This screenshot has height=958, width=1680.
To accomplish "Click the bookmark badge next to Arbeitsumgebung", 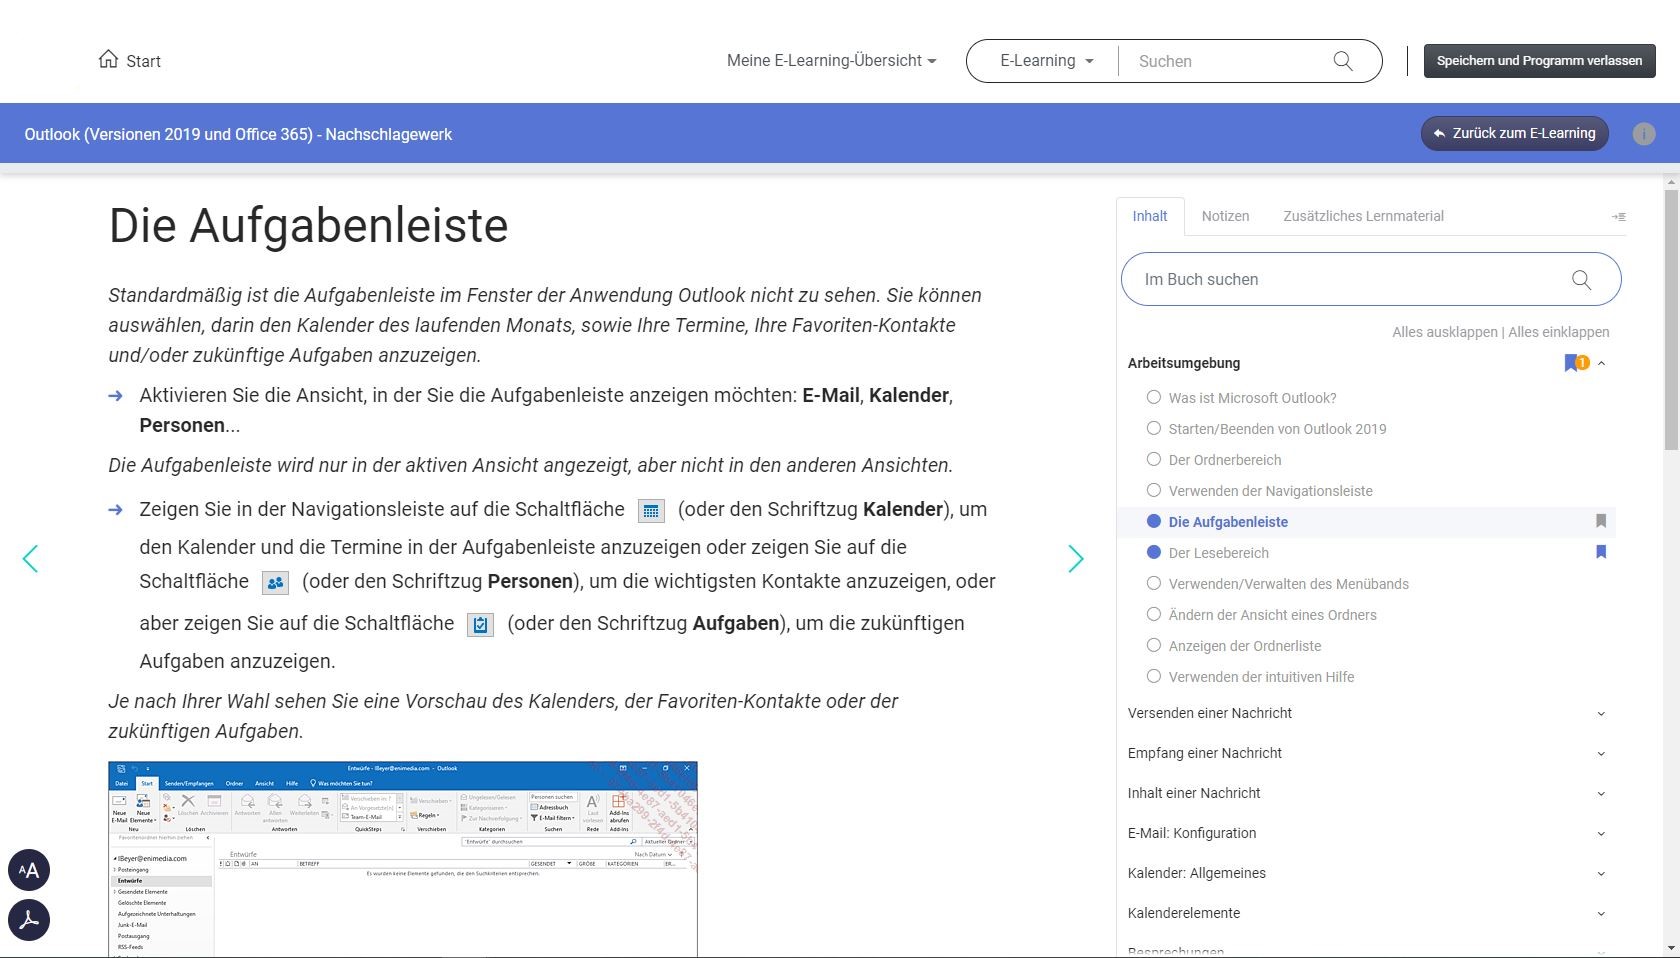I will coord(1576,363).
